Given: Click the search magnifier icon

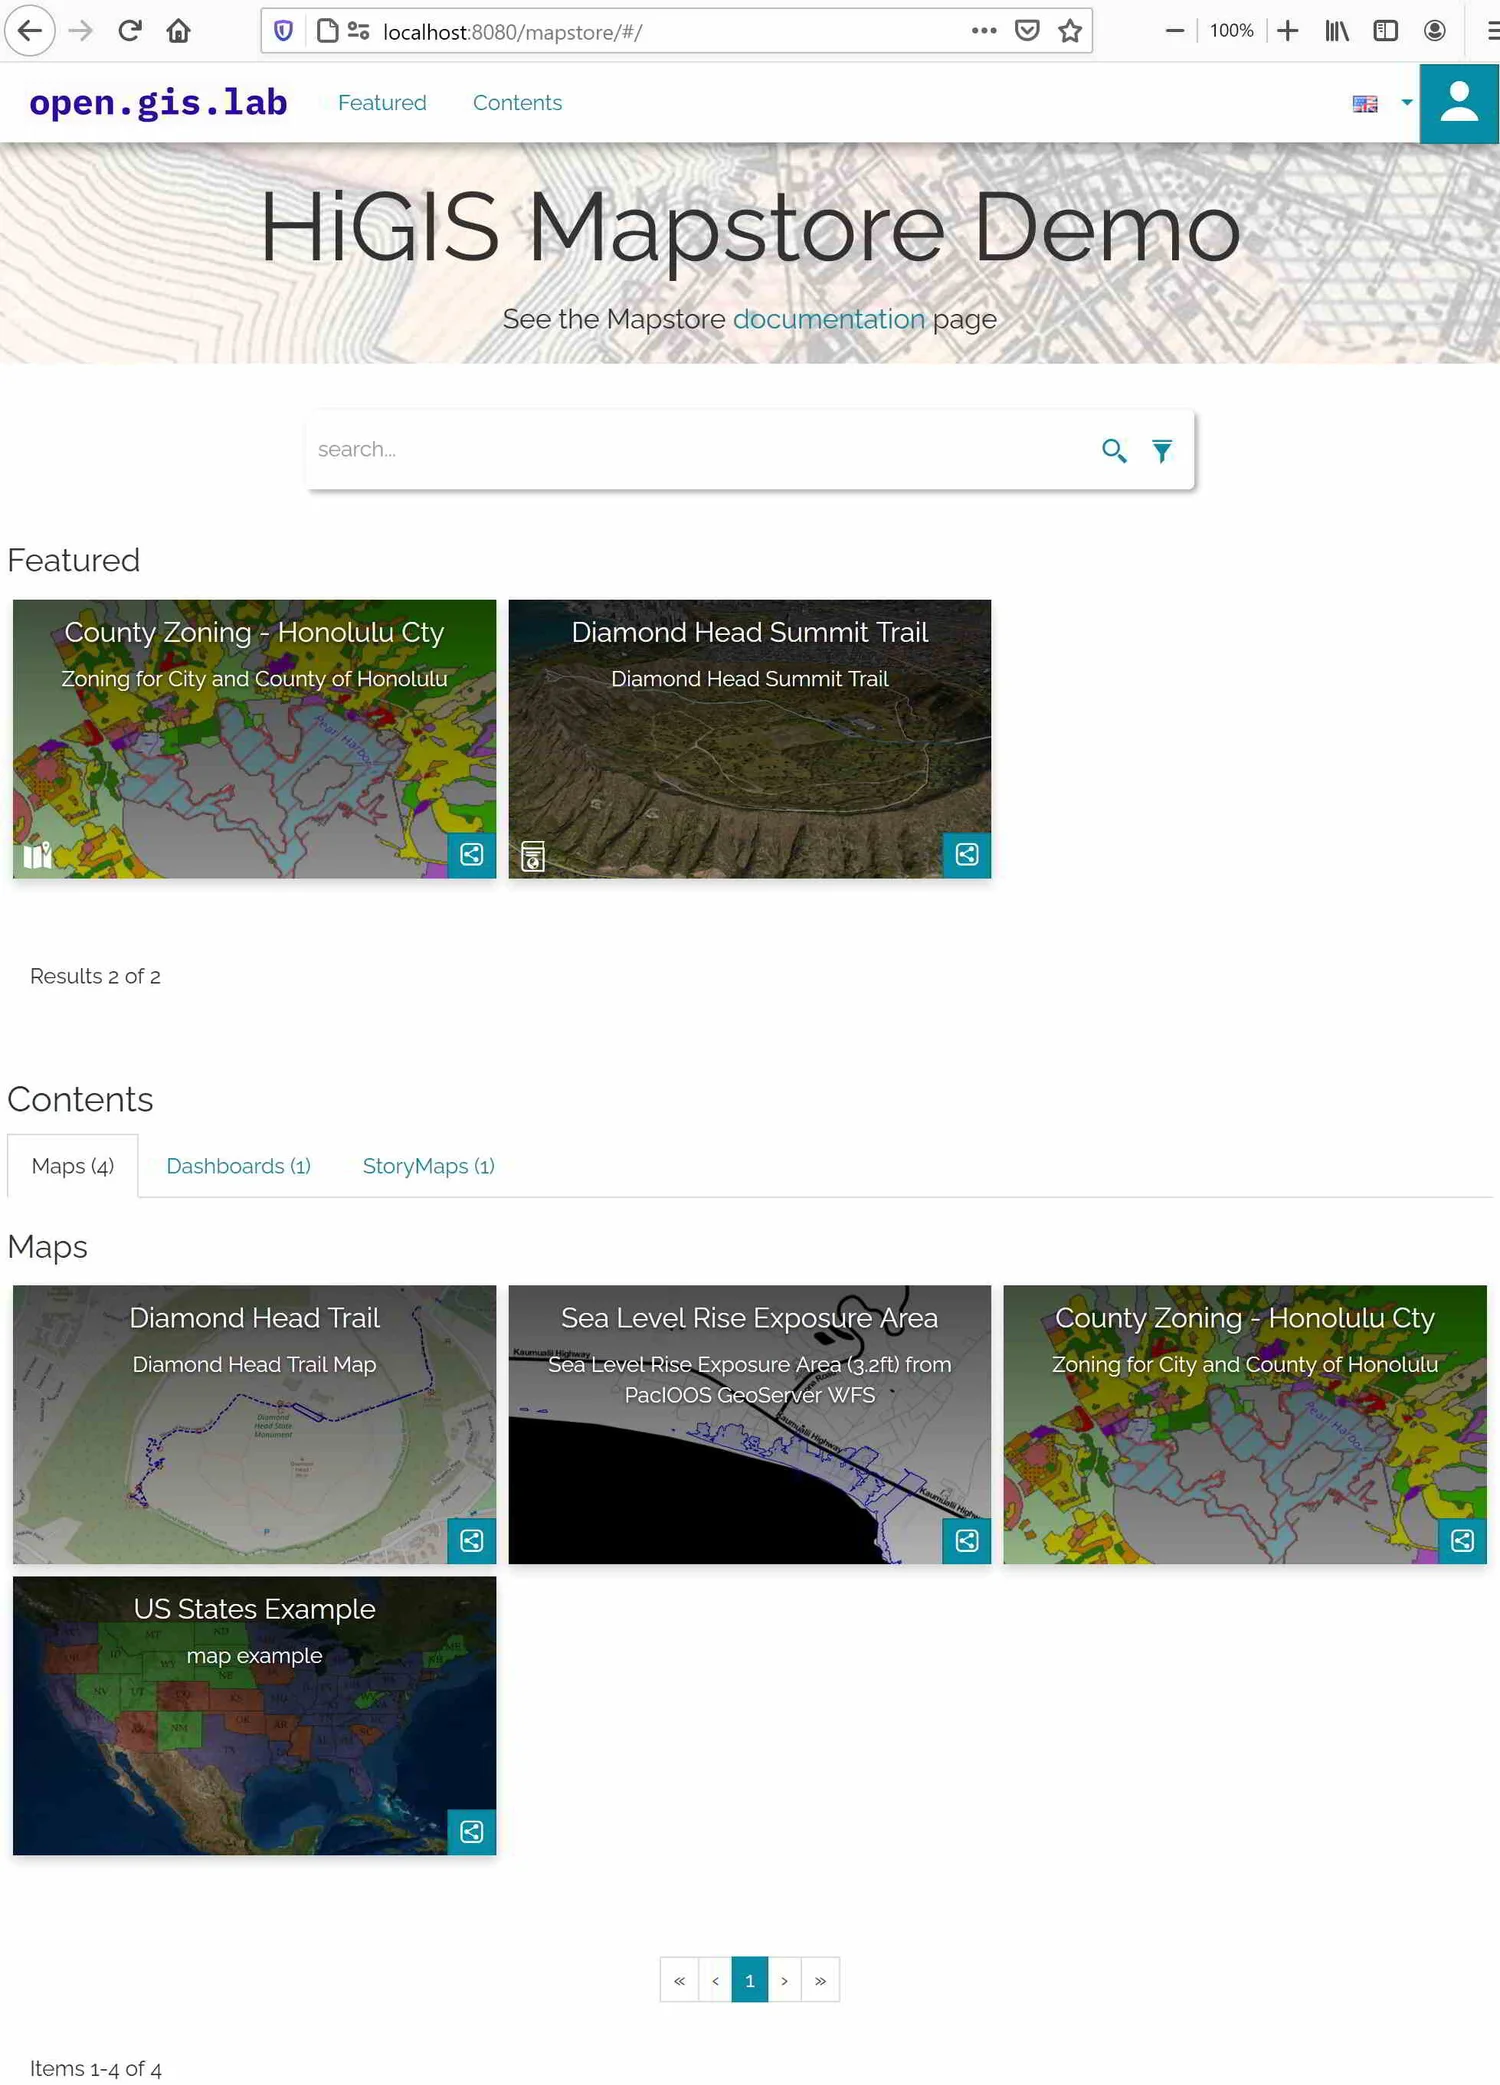Looking at the screenshot, I should pos(1114,450).
